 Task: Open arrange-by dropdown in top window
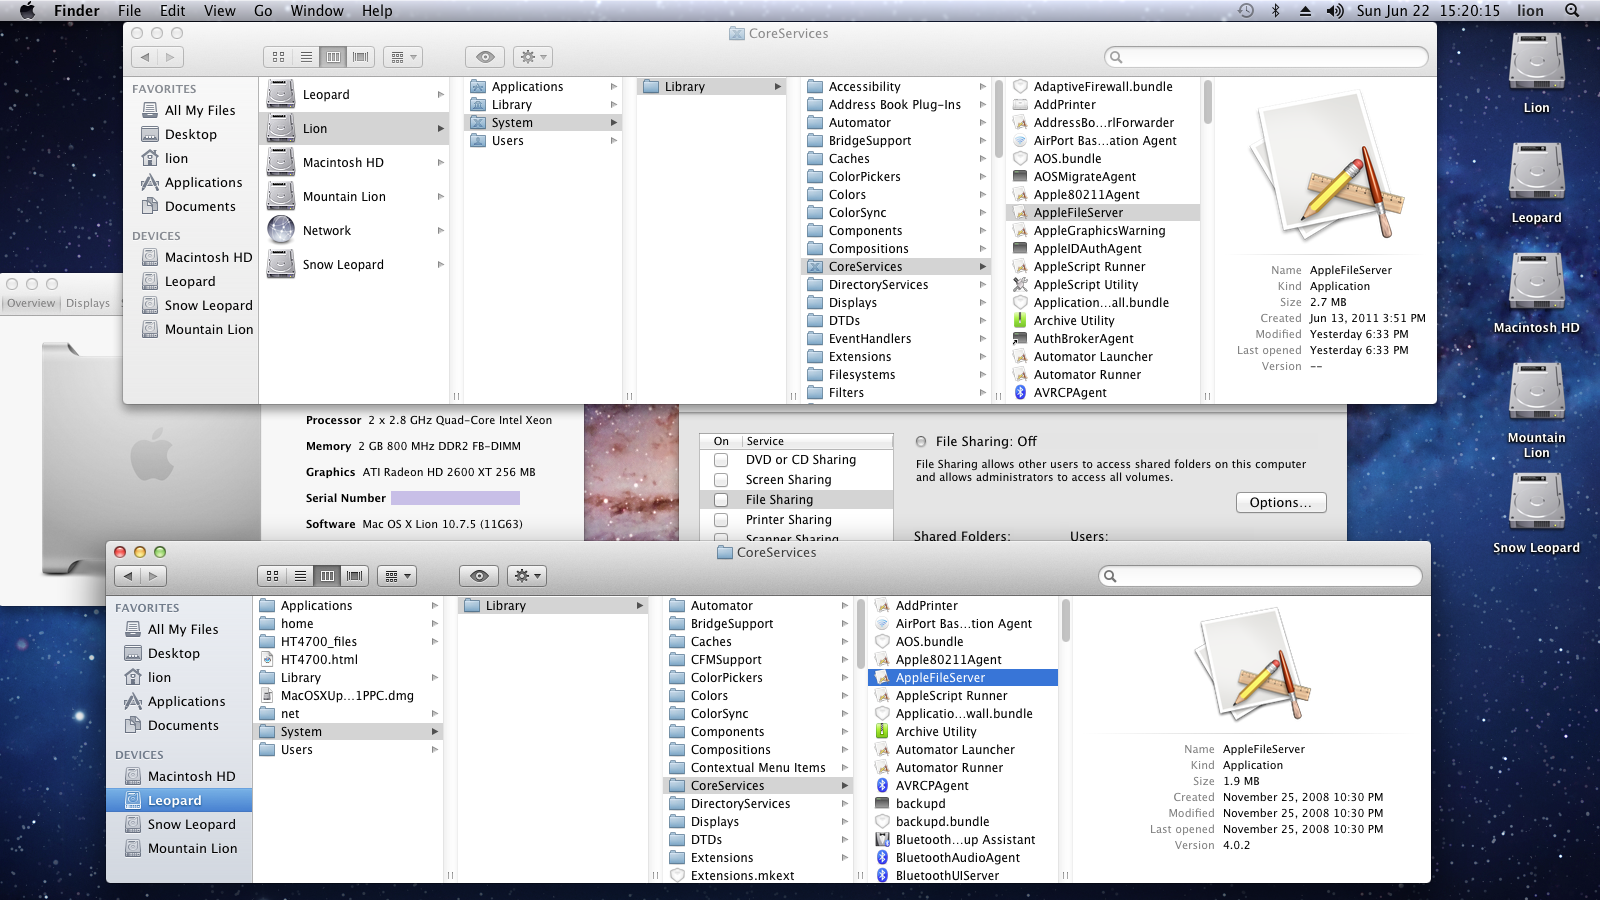tap(404, 57)
